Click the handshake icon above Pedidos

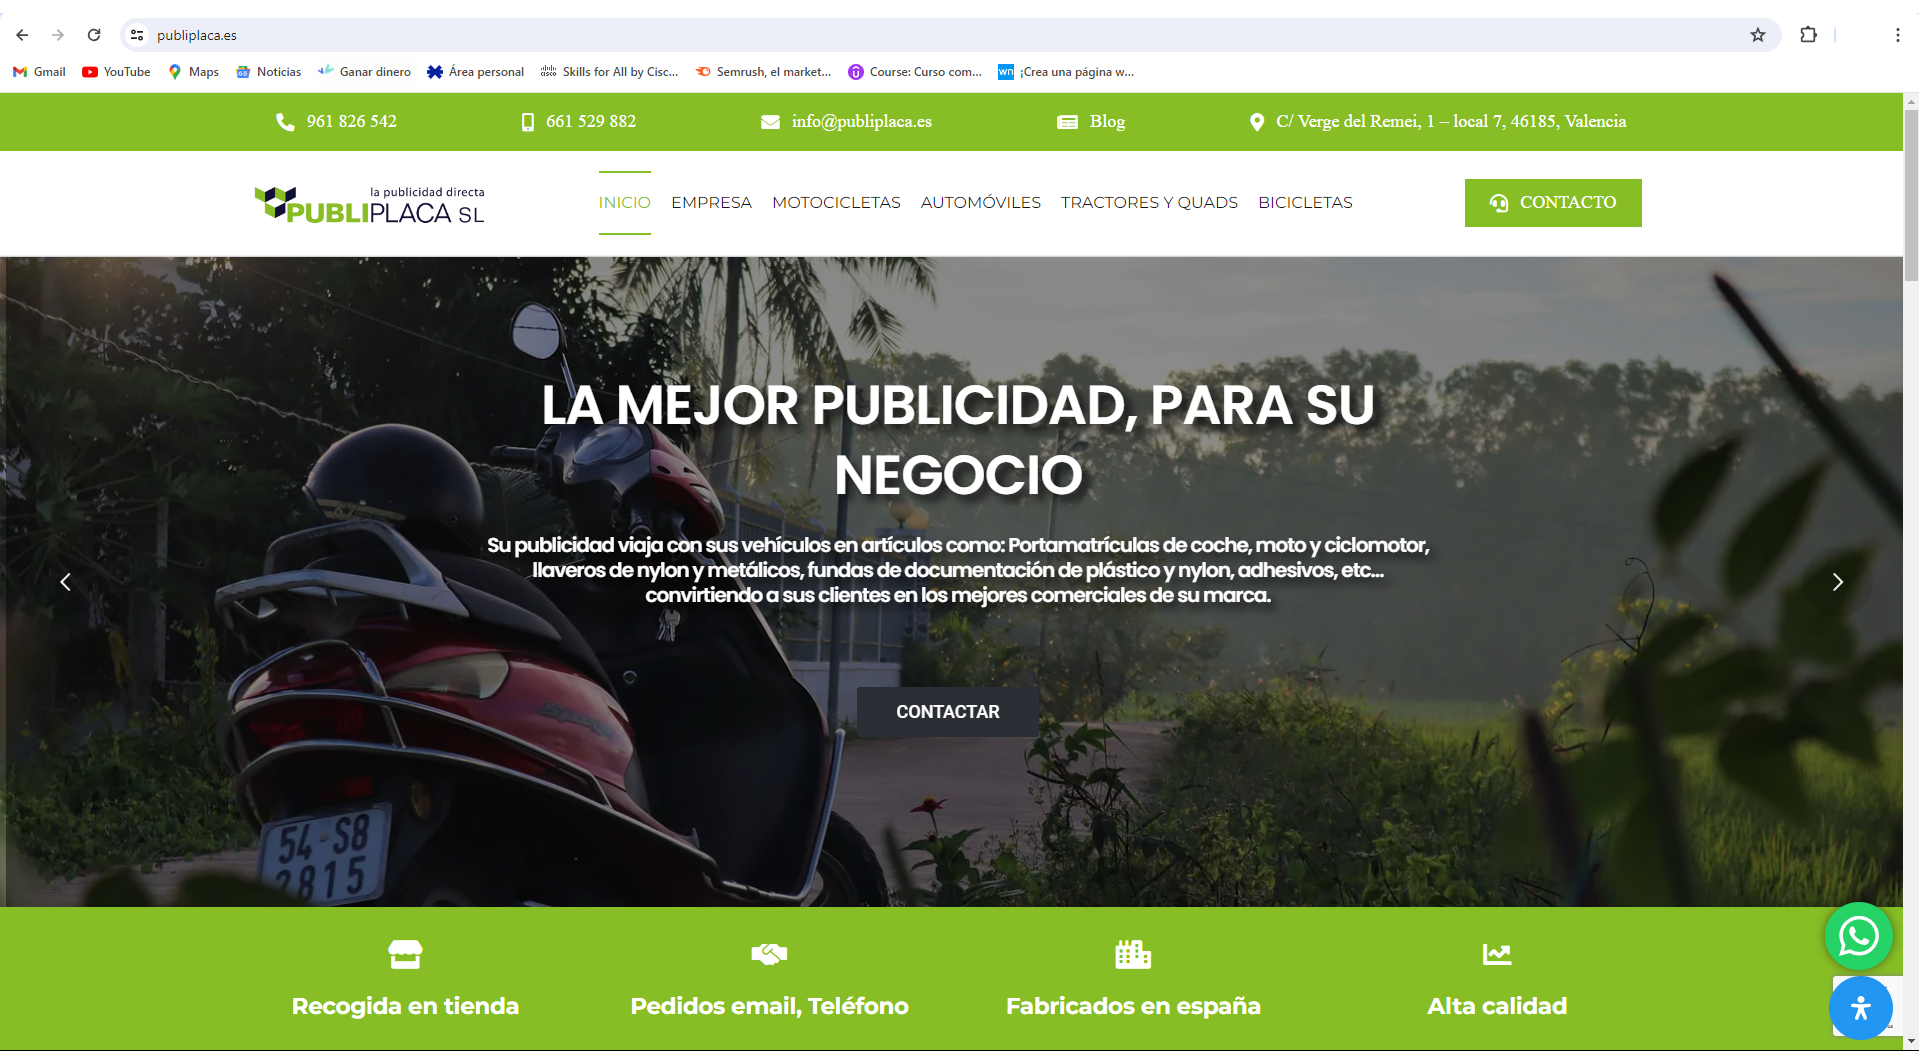(769, 954)
